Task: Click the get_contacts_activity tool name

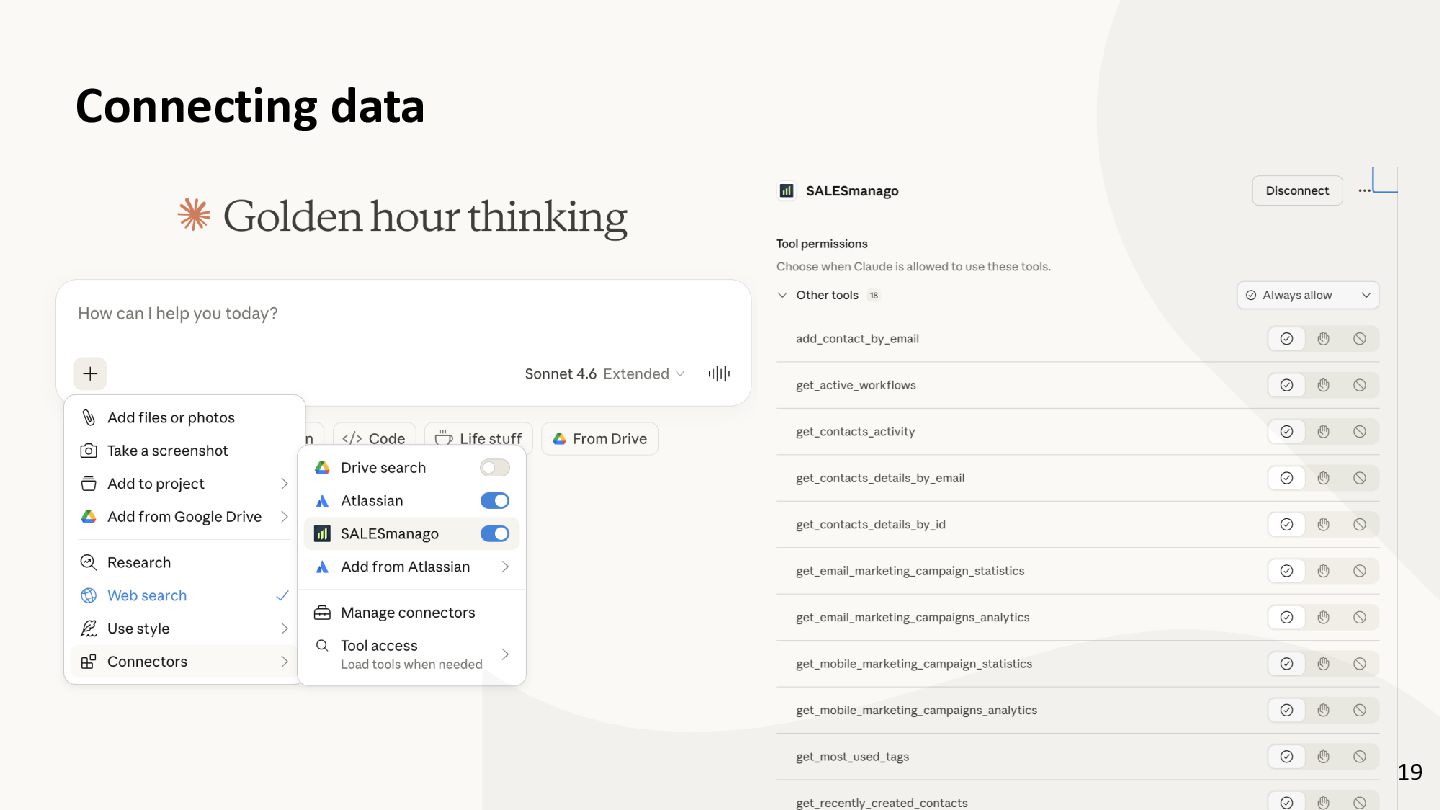Action: tap(856, 432)
